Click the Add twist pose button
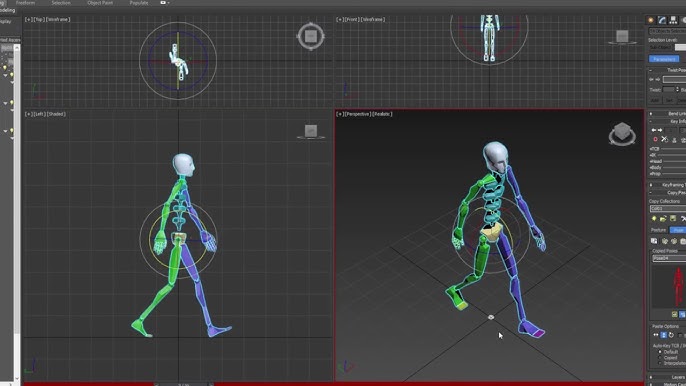Screen dimensions: 686x386 [x=655, y=100]
